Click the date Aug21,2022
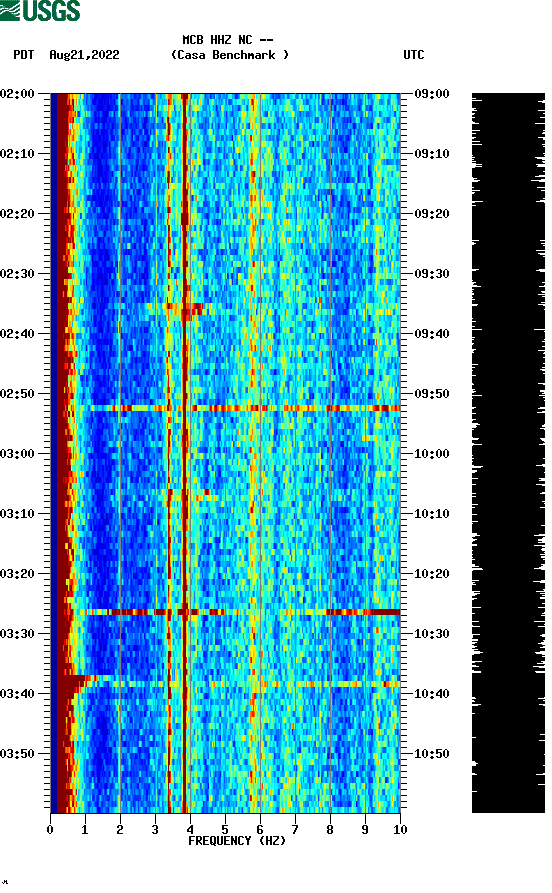 click(84, 55)
